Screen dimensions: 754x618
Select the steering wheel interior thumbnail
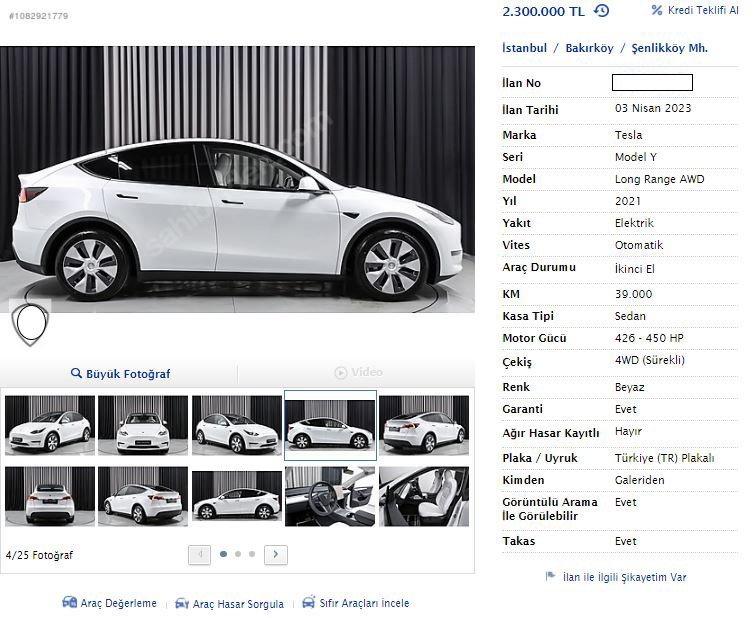pos(330,496)
